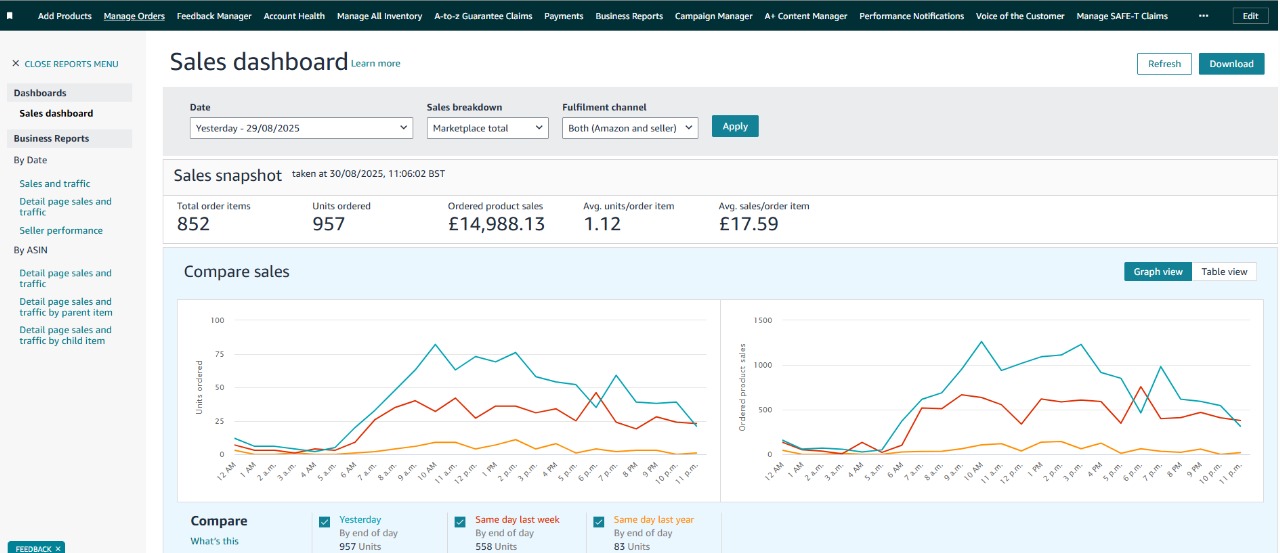Image resolution: width=1280 pixels, height=553 pixels.
Task: Open Sales and traffic report in sidebar
Action: point(55,183)
